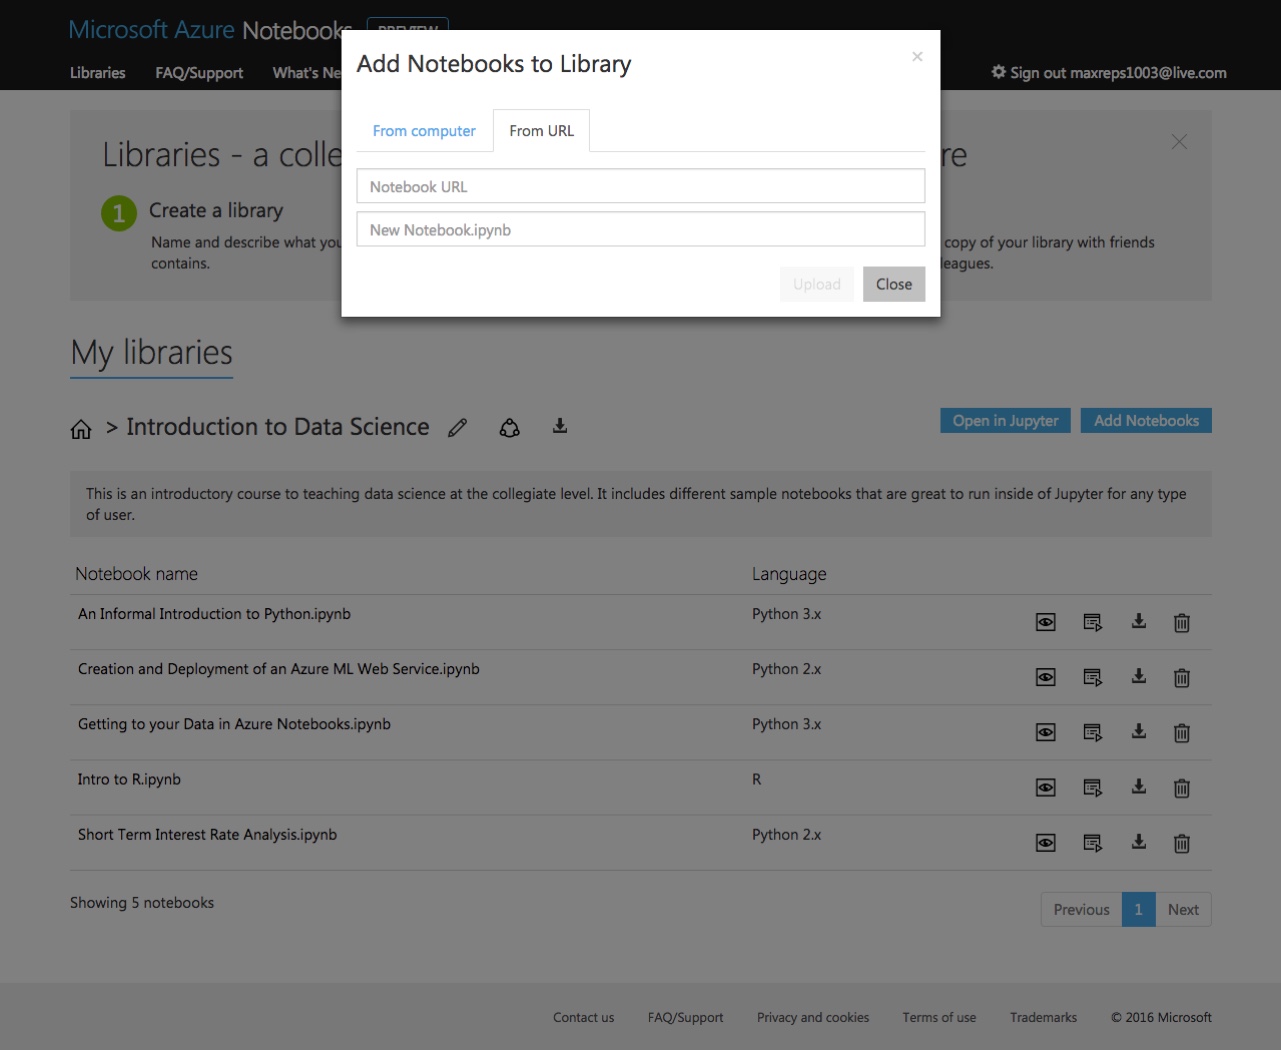Viewport: 1281px width, 1050px height.
Task: Go to the Previous page
Action: pyautogui.click(x=1081, y=910)
